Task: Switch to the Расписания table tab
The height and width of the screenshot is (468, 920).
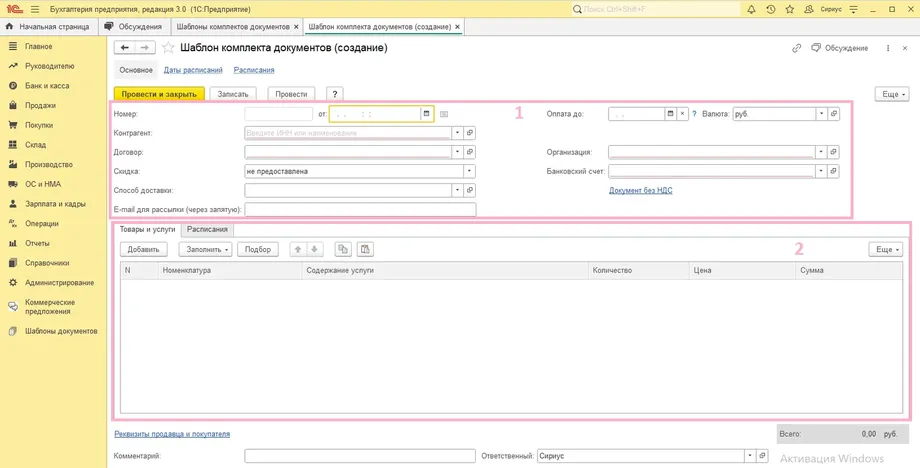Action: [x=207, y=229]
